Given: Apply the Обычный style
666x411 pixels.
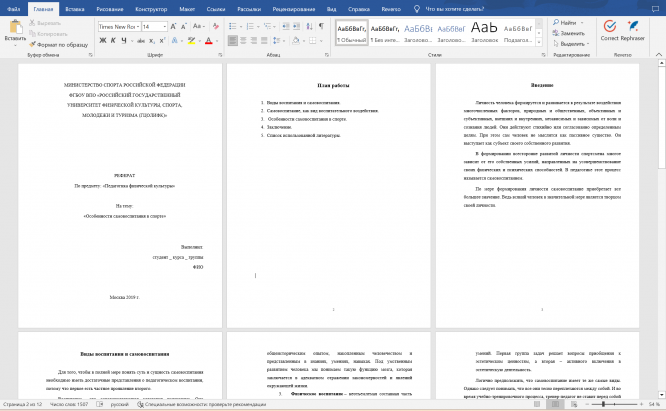Looking at the screenshot, I should (352, 33).
